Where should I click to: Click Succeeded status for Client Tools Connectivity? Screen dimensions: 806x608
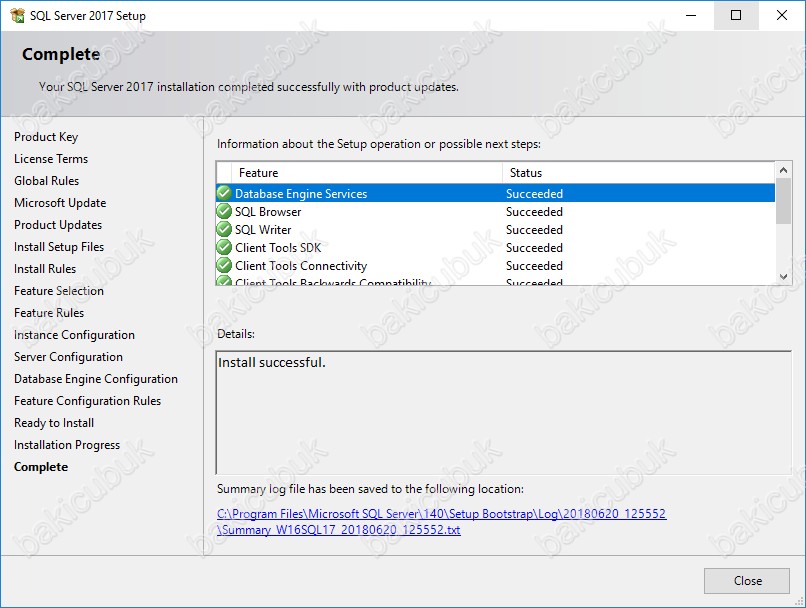[x=534, y=266]
